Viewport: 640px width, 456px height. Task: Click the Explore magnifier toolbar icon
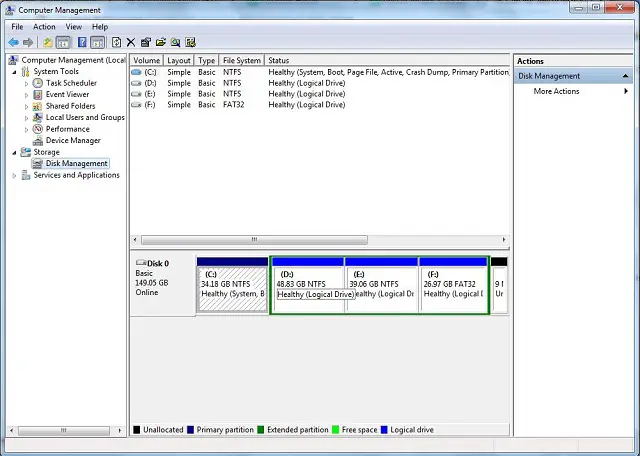pos(176,42)
